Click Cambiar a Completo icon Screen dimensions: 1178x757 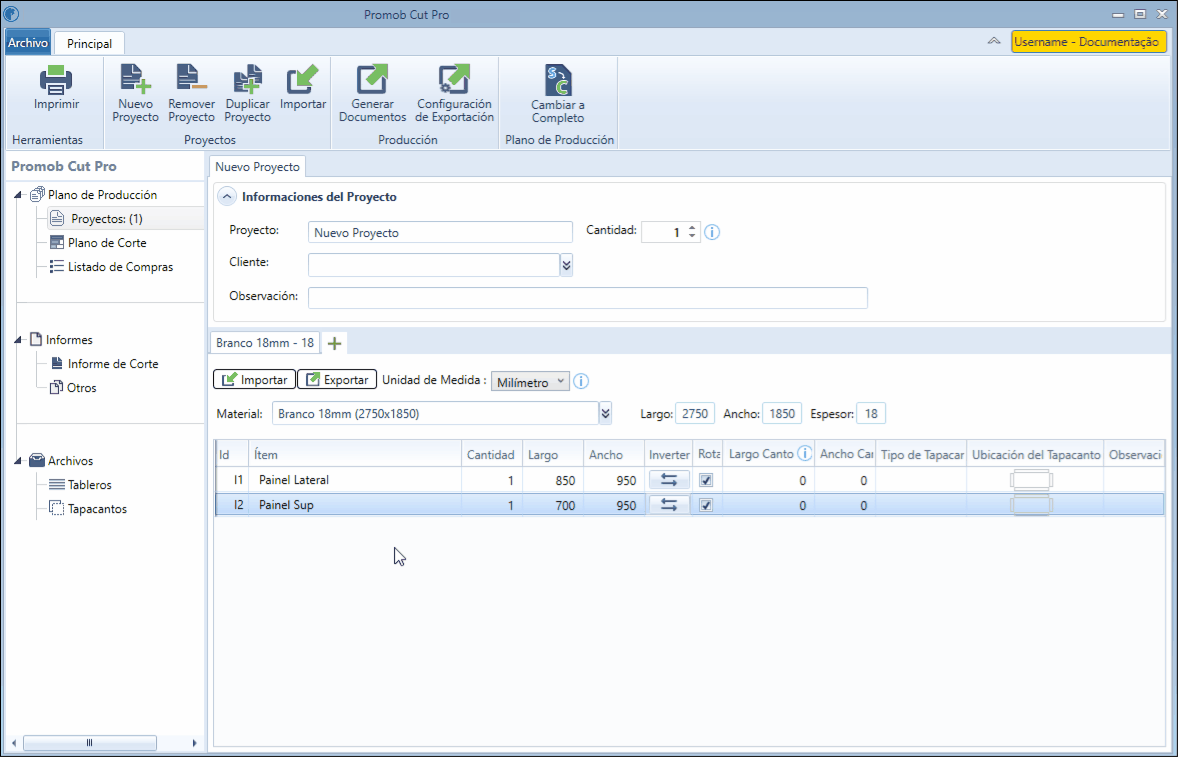coord(558,80)
